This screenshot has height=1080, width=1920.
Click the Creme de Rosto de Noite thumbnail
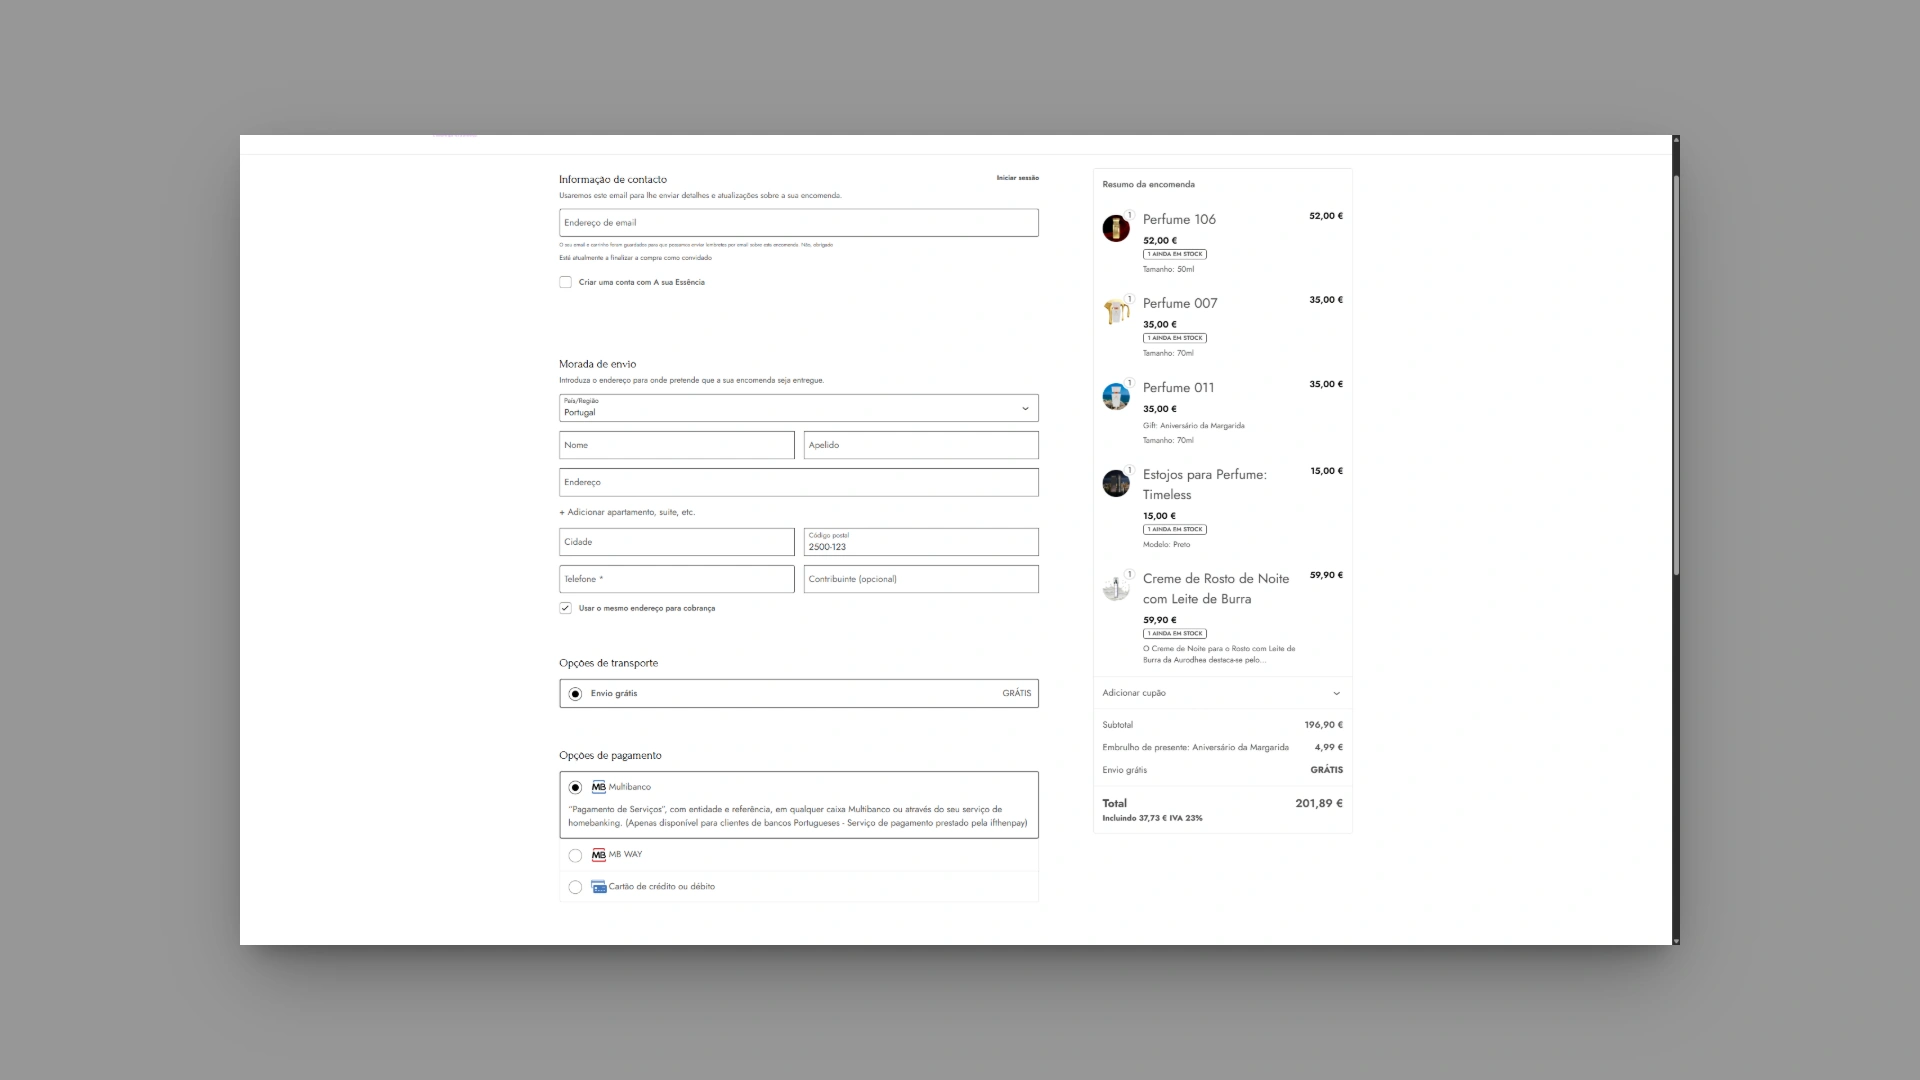pyautogui.click(x=1115, y=587)
